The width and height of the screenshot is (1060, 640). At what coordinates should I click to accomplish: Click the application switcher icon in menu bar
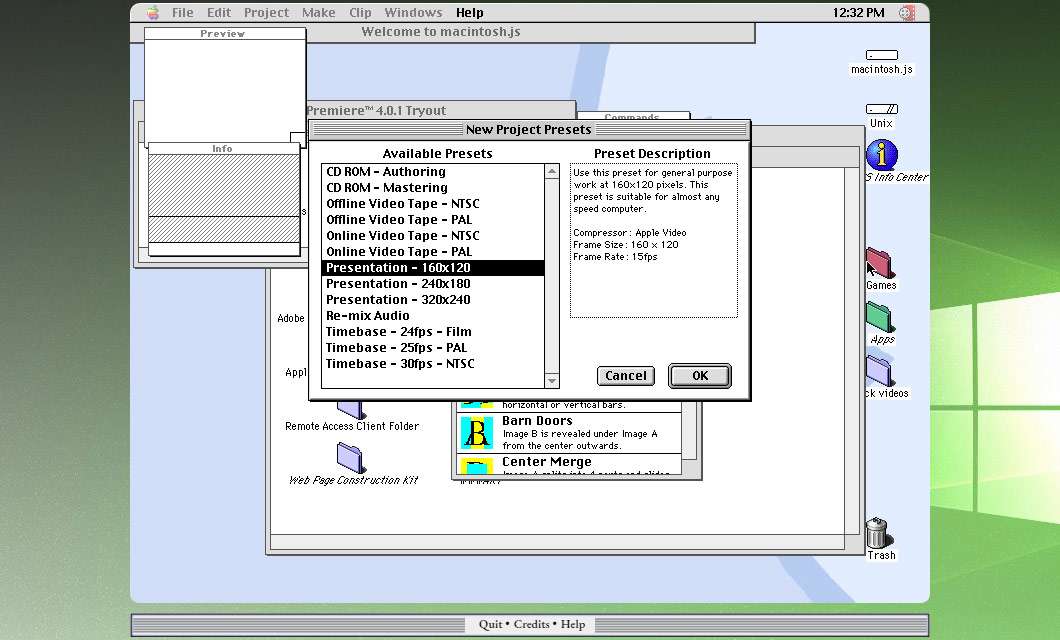click(x=907, y=12)
